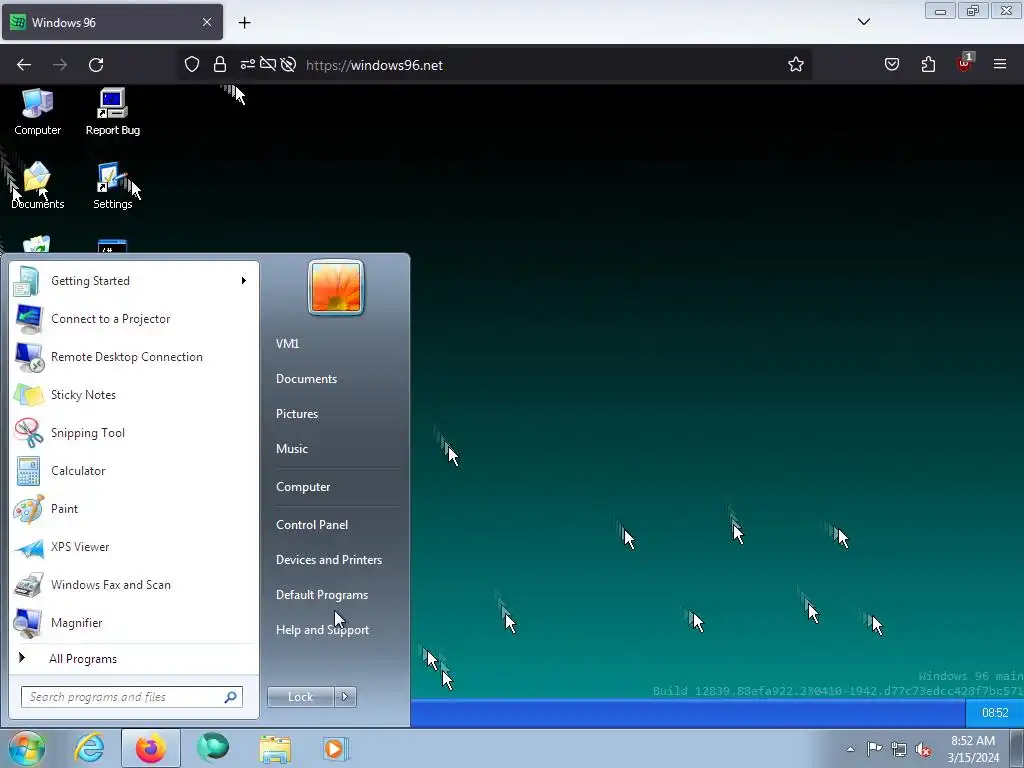Screen dimensions: 1024x768
Task: Click the permissions icon in address bar
Action: [248, 64]
